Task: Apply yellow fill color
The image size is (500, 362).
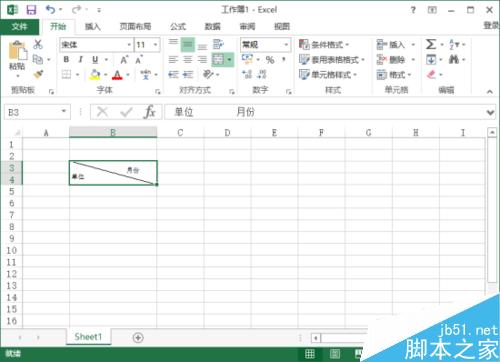Action: (x=95, y=75)
